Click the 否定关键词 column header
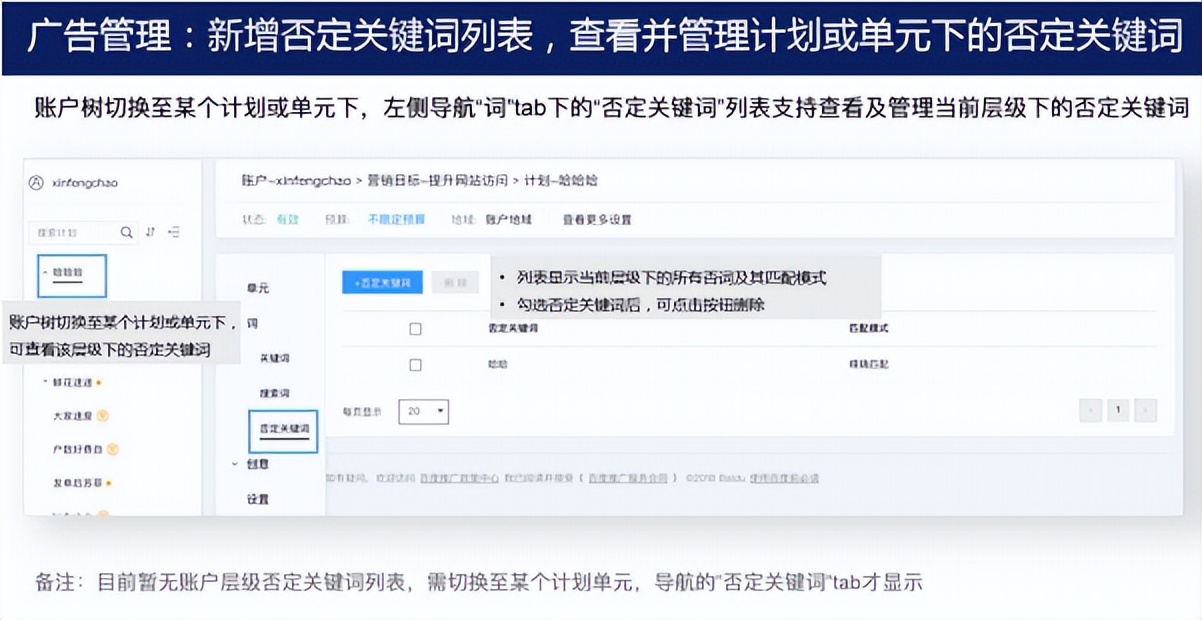This screenshot has height=620, width=1202. pos(513,329)
